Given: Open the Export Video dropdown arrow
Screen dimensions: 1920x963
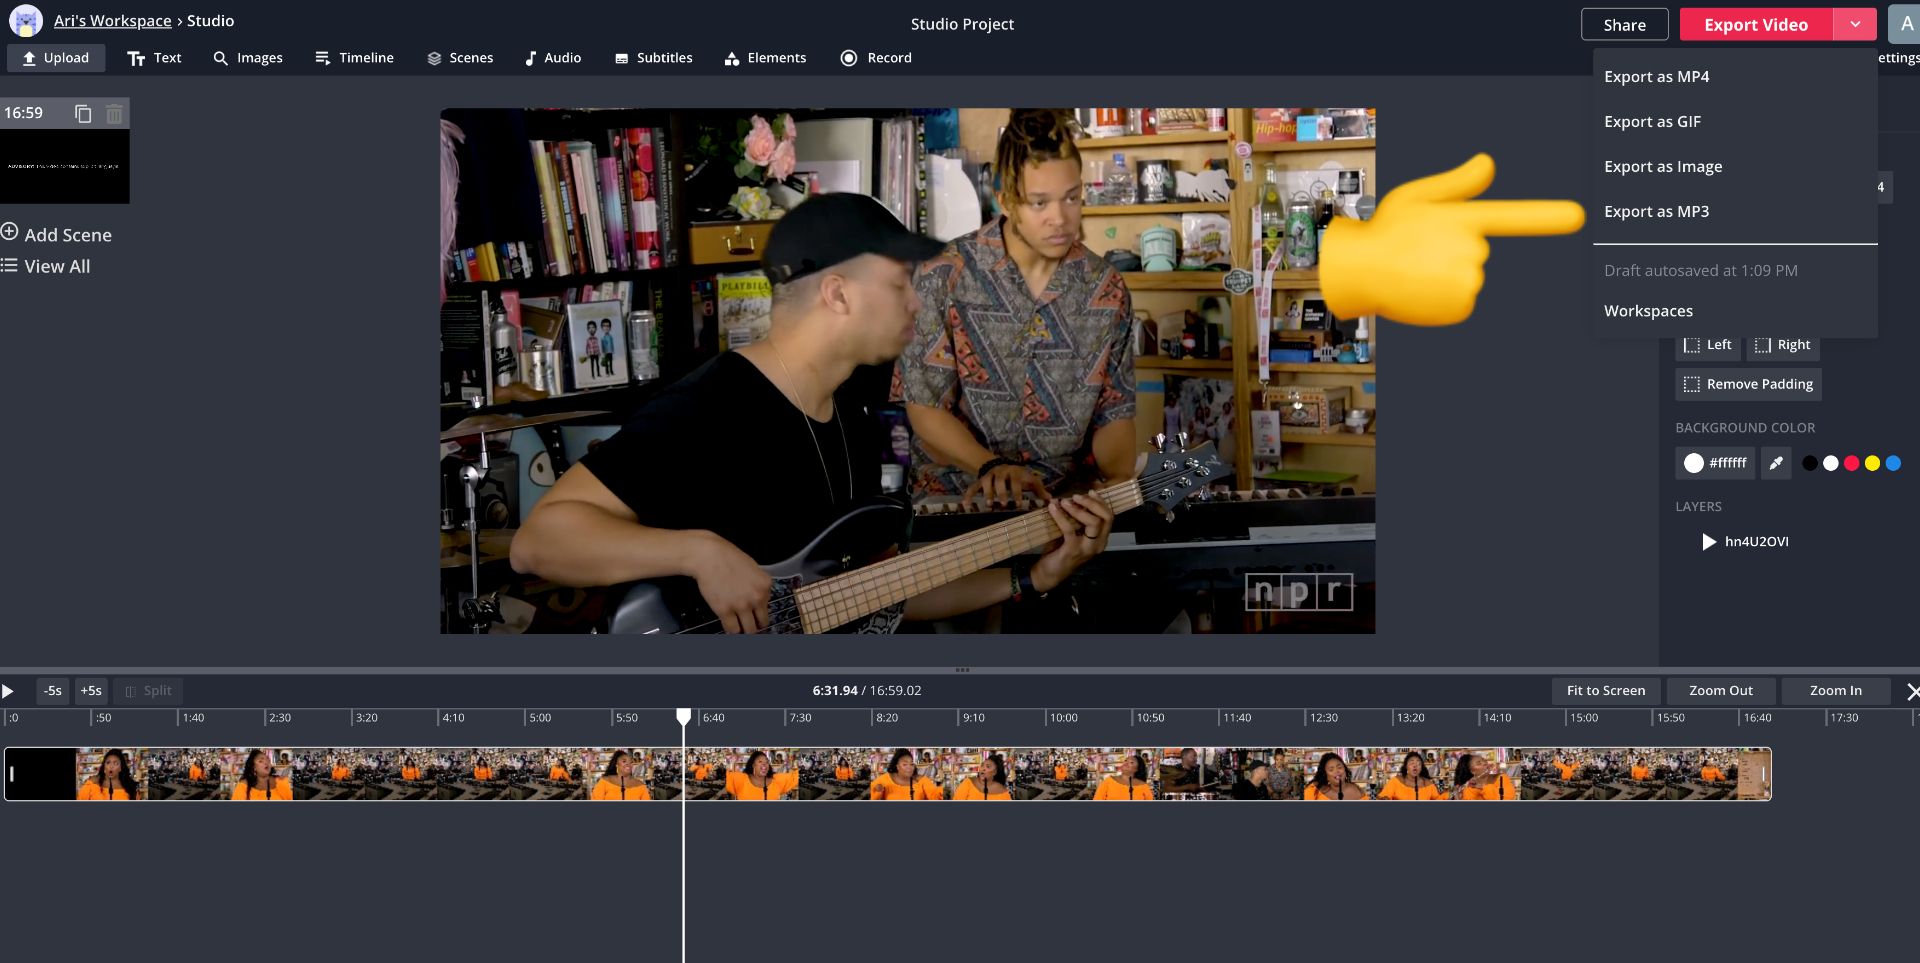Looking at the screenshot, I should click(1856, 23).
